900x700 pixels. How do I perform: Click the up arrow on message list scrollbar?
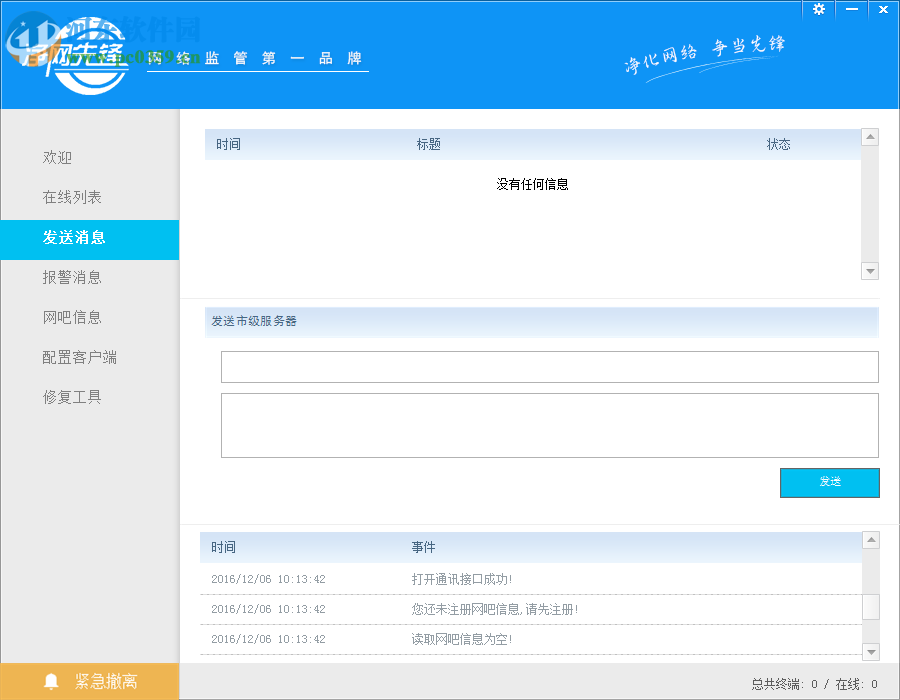869,138
